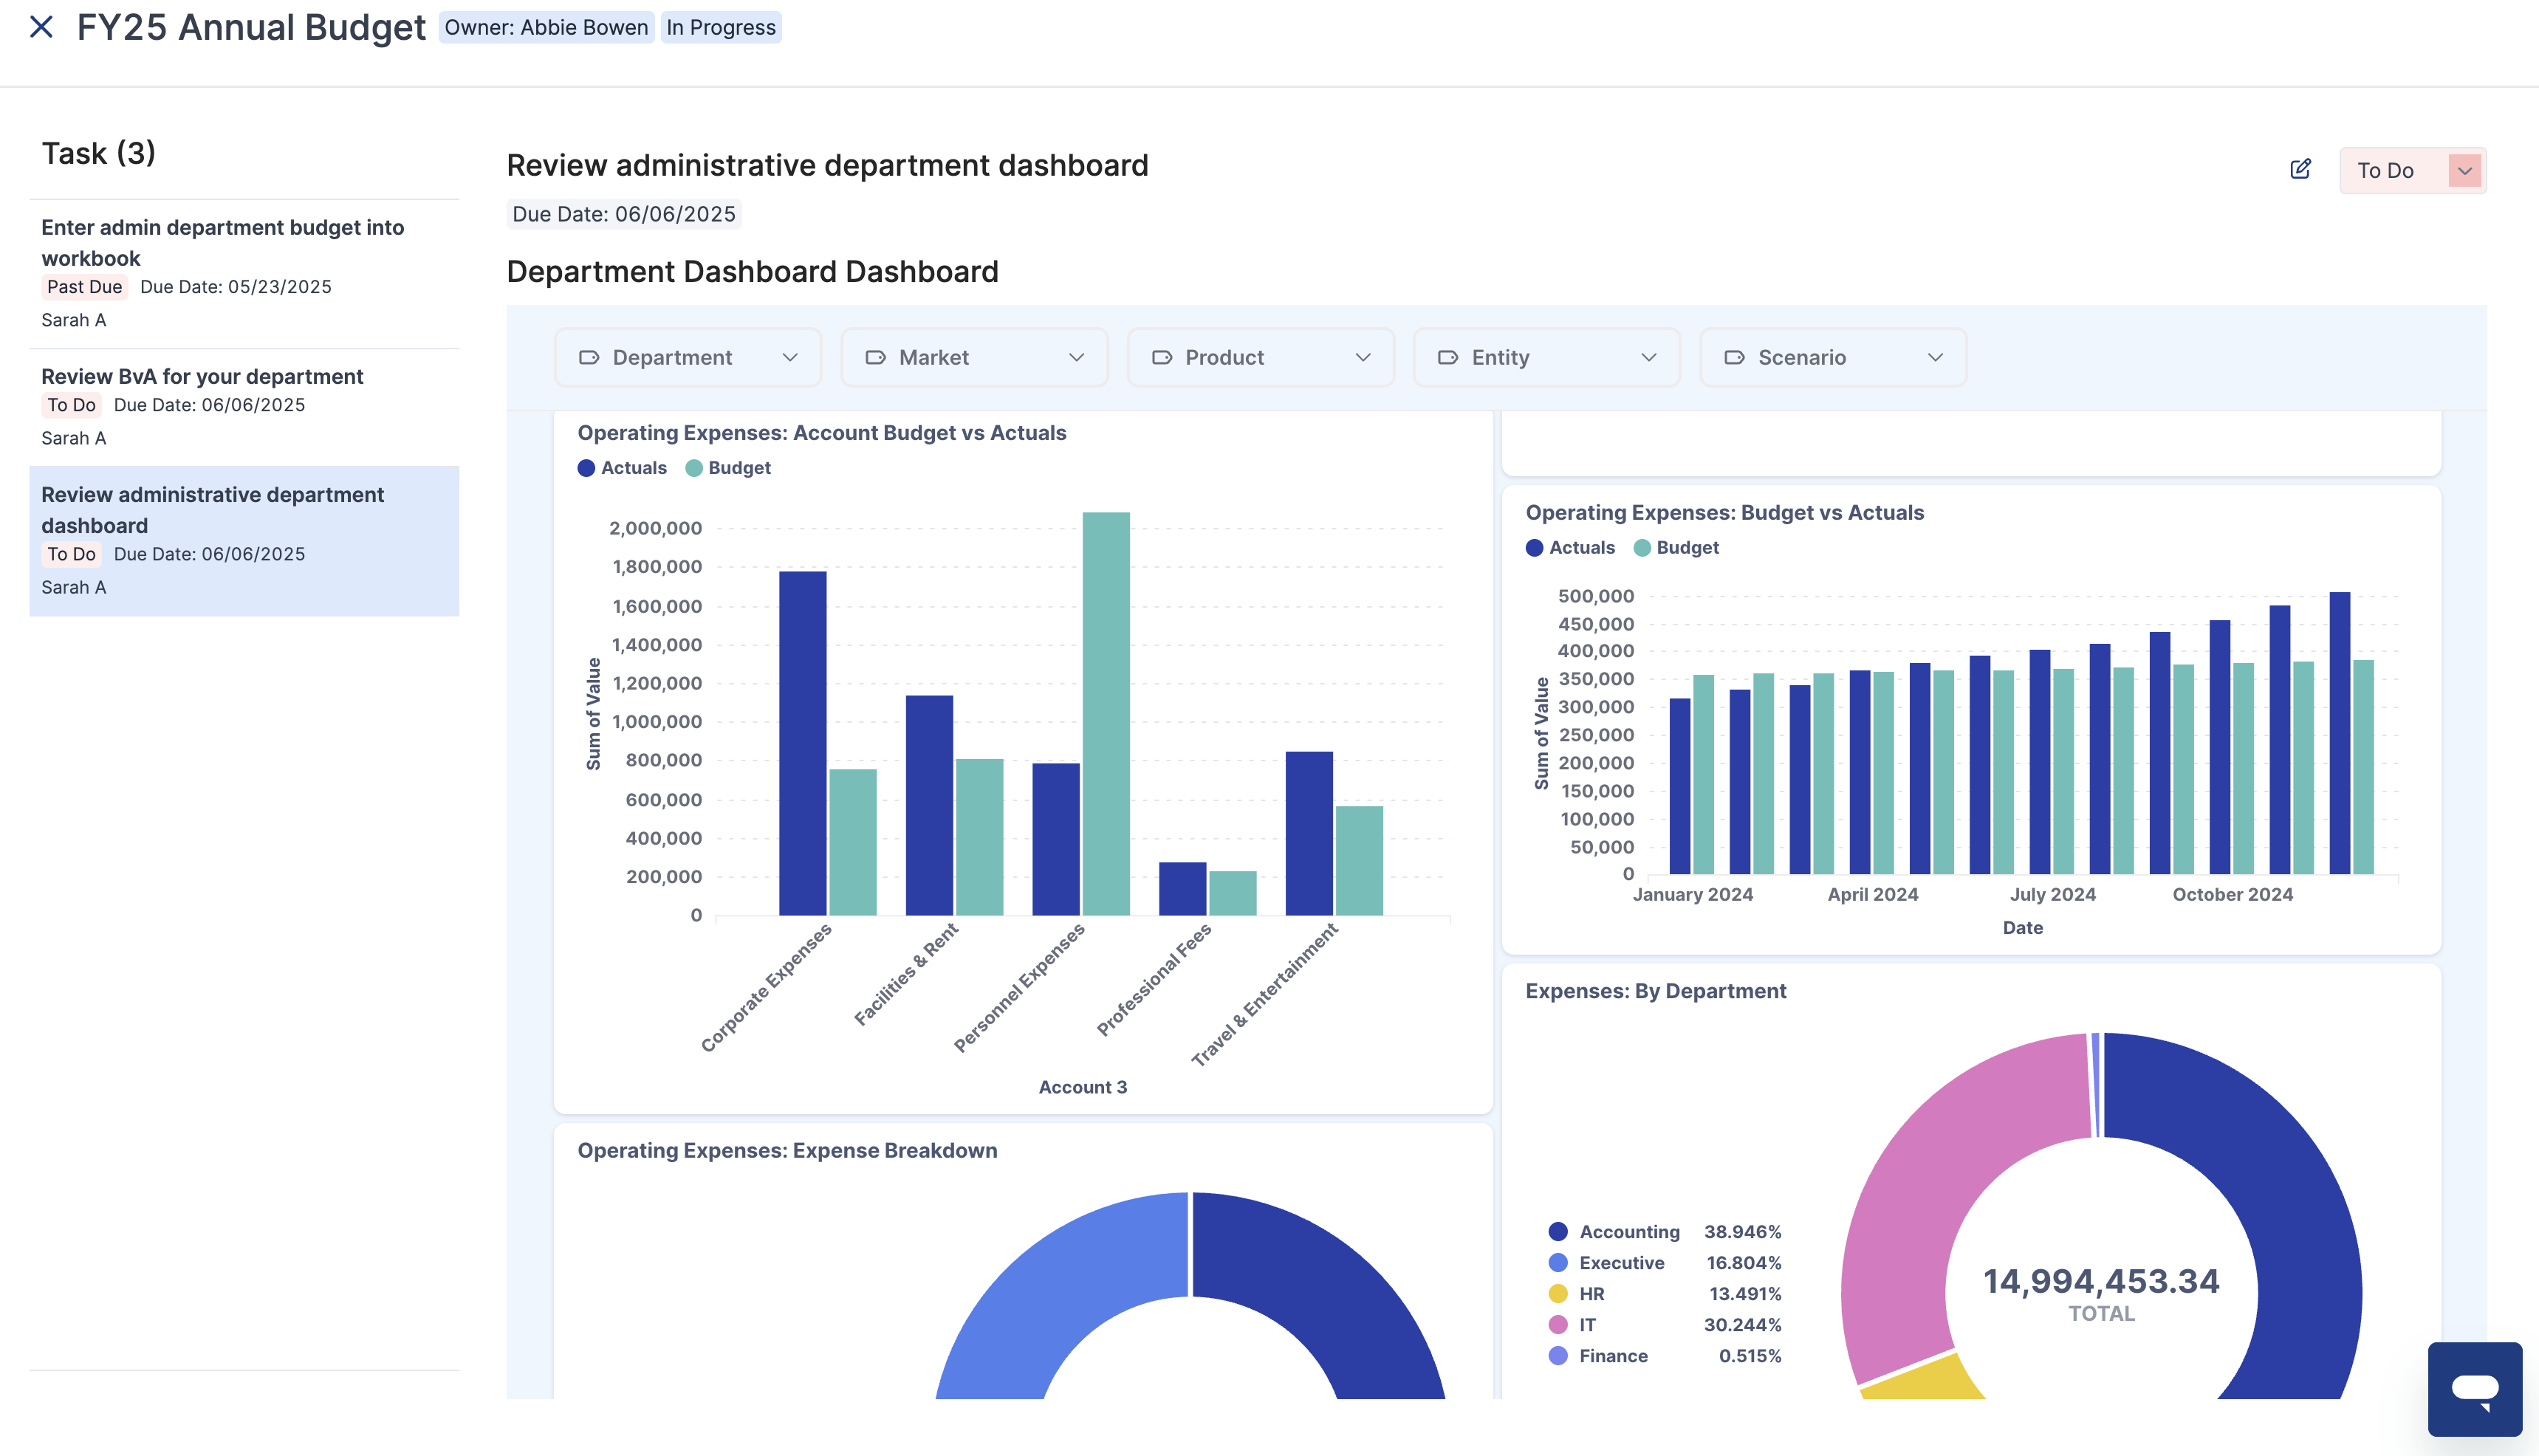Close the FY25 Annual Budget view
This screenshot has width=2539, height=1456.
coord(41,27)
